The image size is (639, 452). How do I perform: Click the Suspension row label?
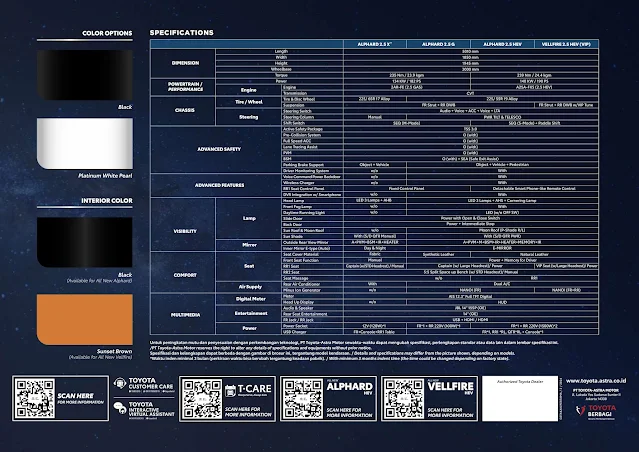294,105
